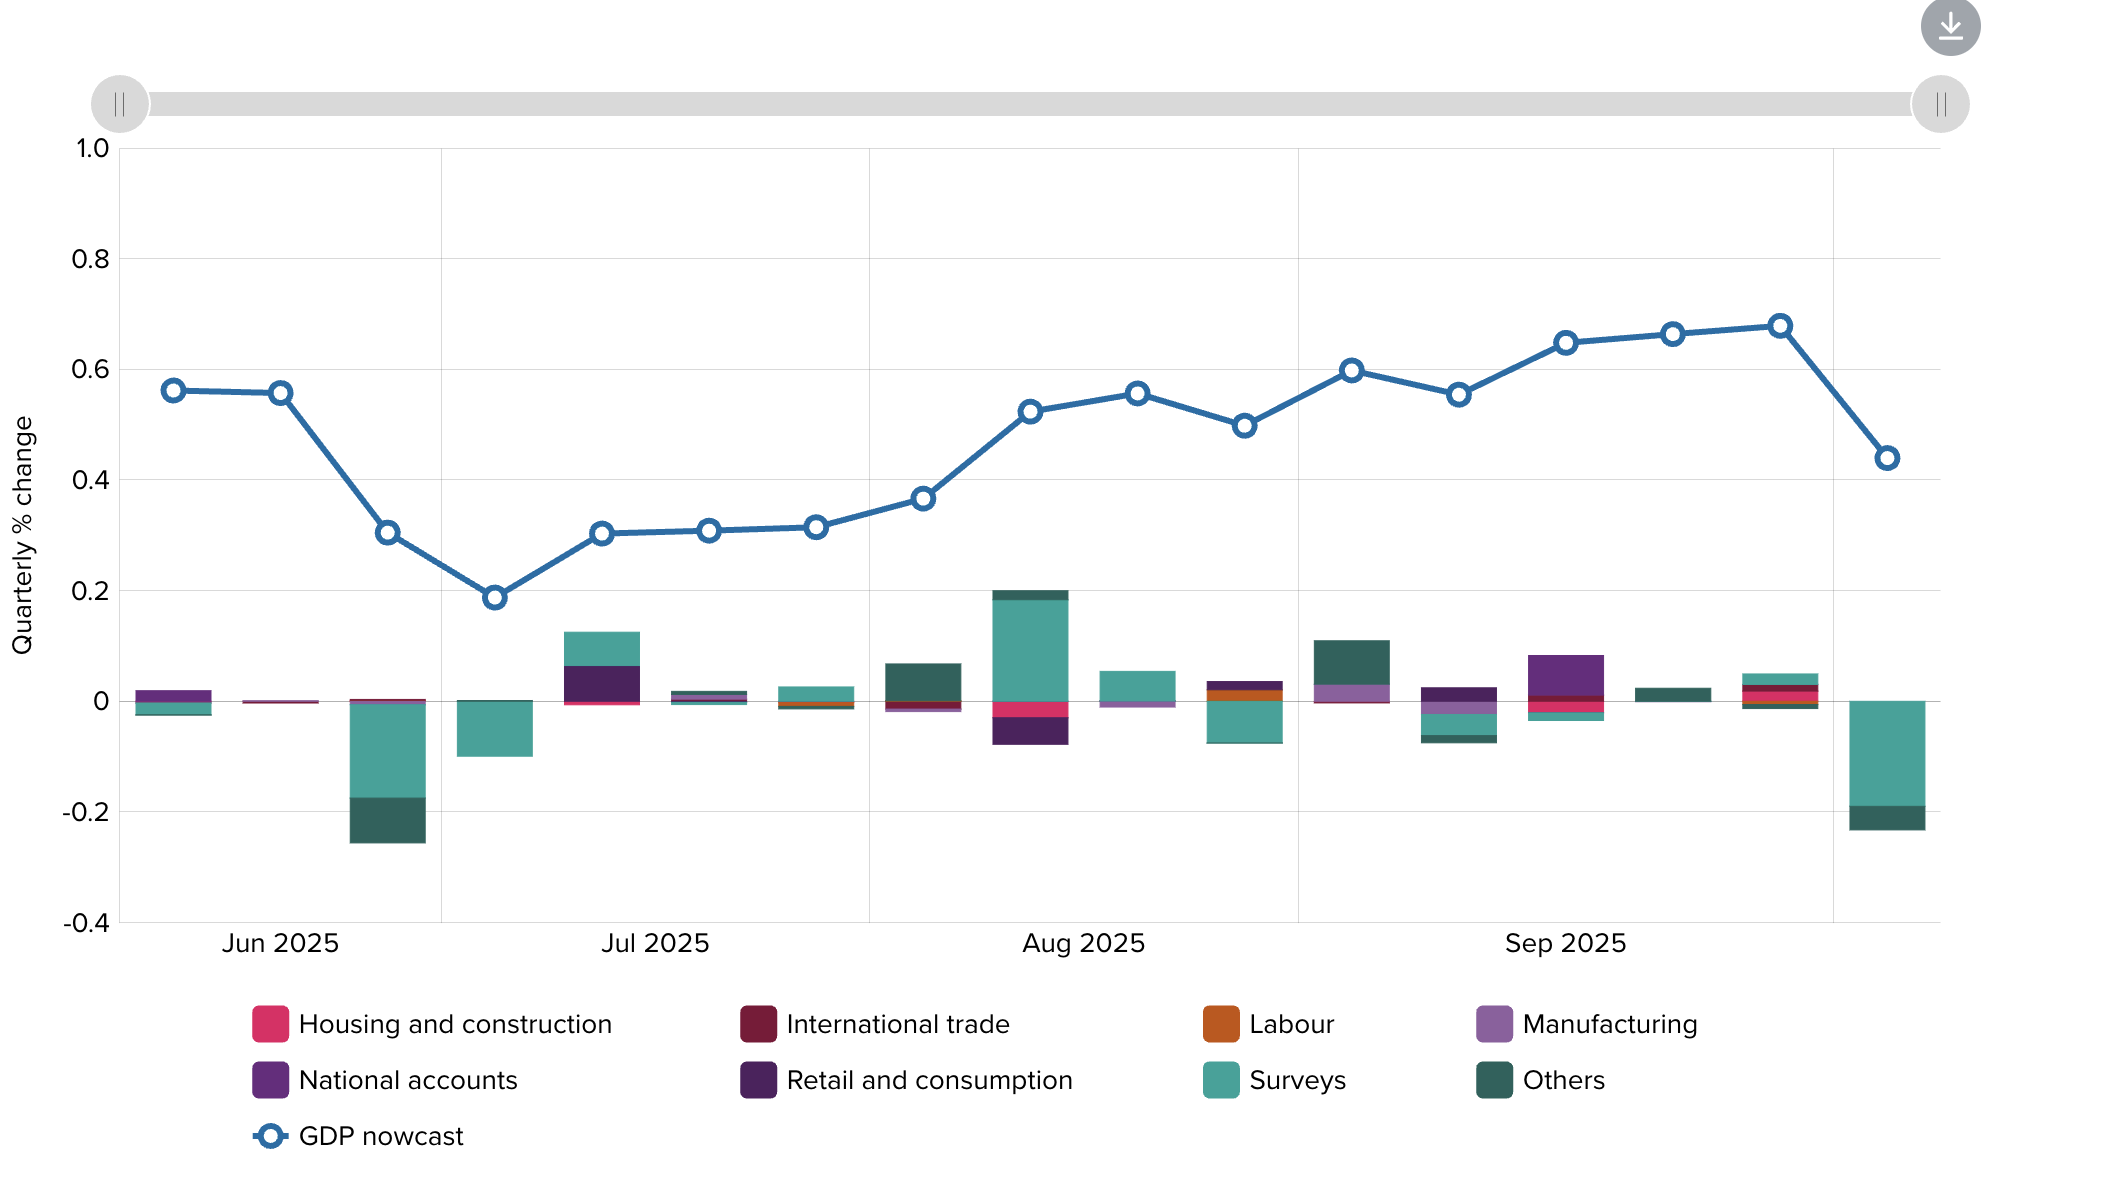Click the gray range slider track
Image resolution: width=2114 pixels, height=1180 pixels.
[1030, 104]
